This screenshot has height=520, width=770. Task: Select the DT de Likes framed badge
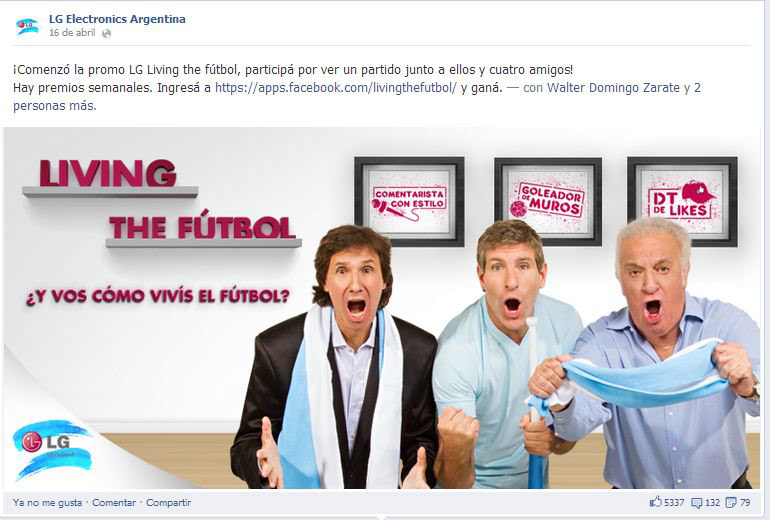682,201
